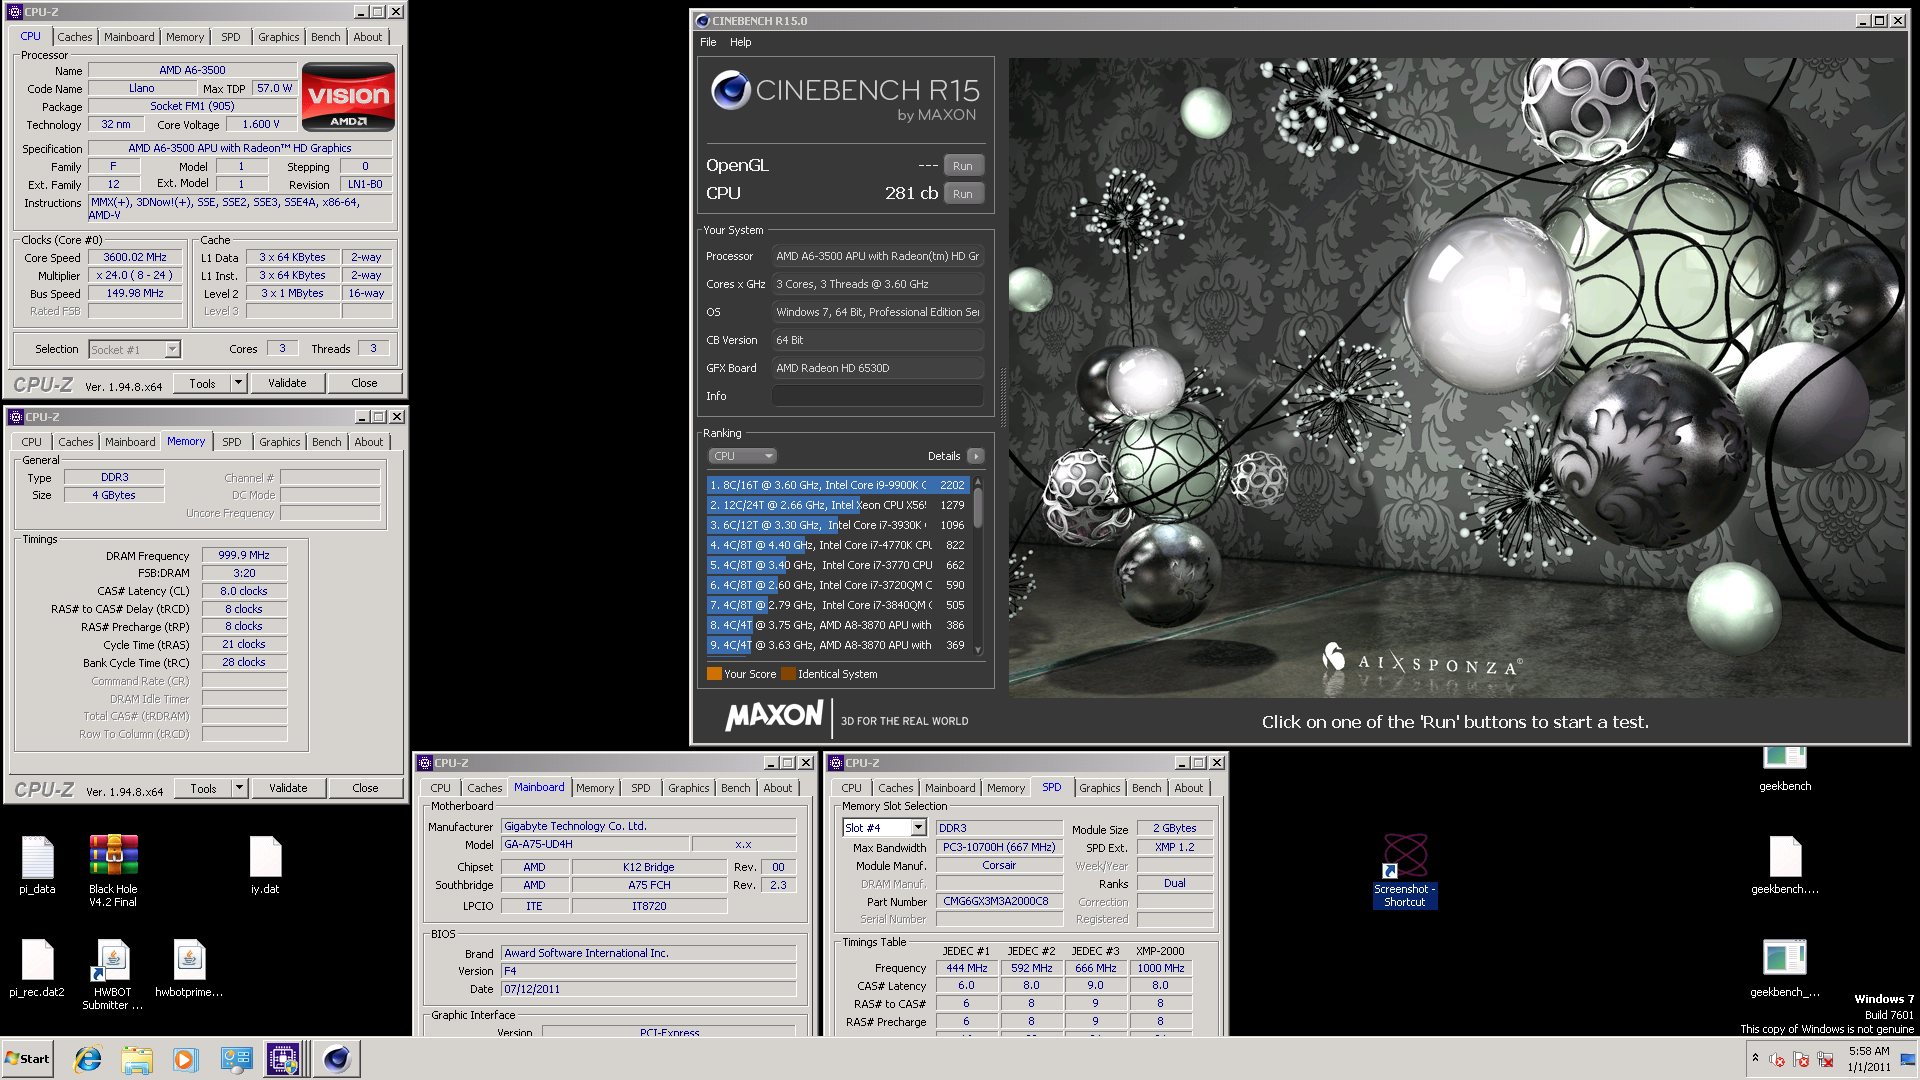Launch HWBOT Submitter shortcut
The height and width of the screenshot is (1080, 1920).
pos(113,975)
